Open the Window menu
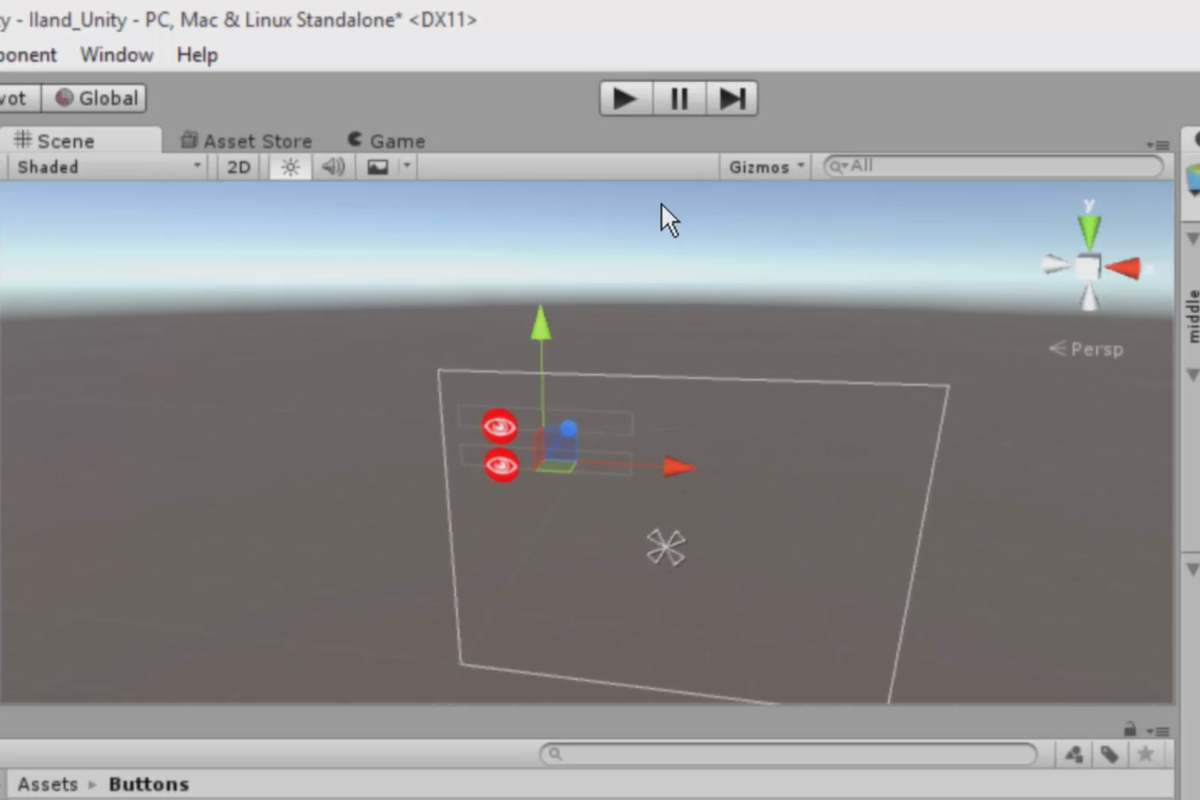The width and height of the screenshot is (1200, 800). click(116, 55)
